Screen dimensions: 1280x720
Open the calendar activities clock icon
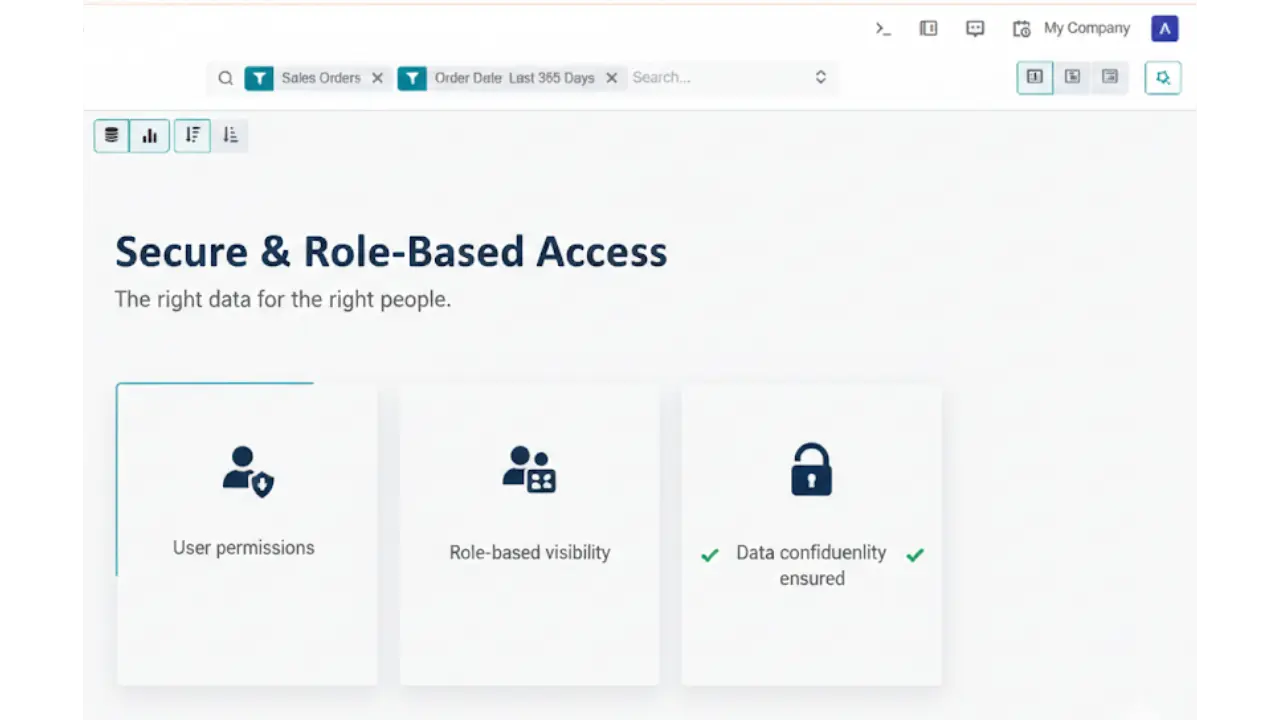click(1021, 29)
